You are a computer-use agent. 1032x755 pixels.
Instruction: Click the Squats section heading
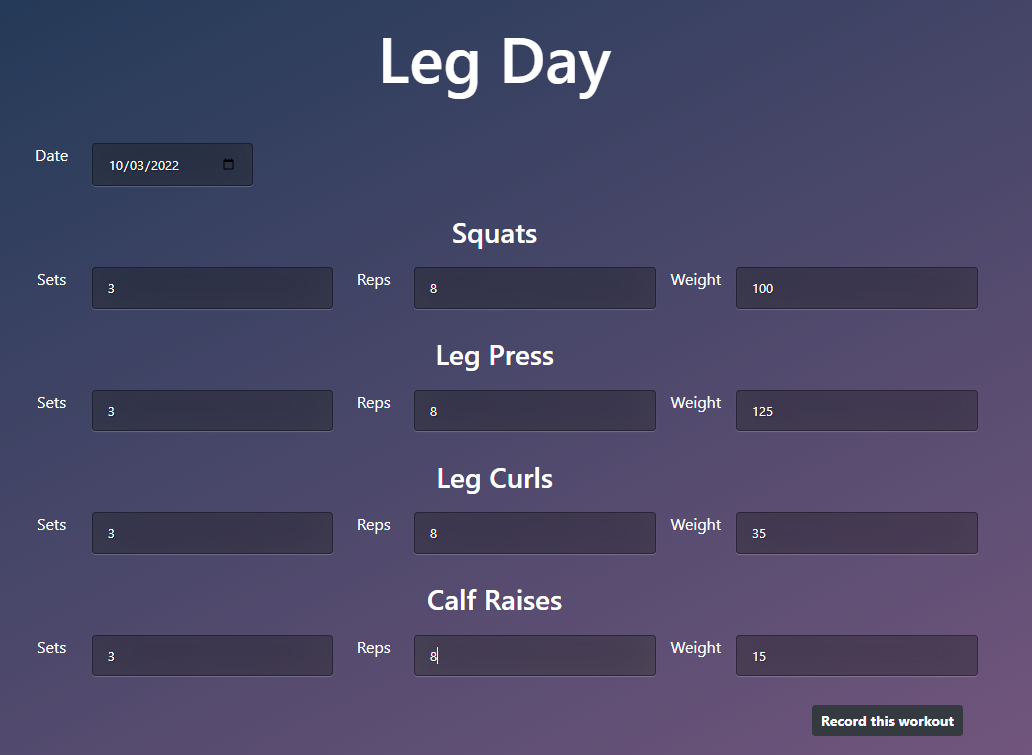point(494,234)
